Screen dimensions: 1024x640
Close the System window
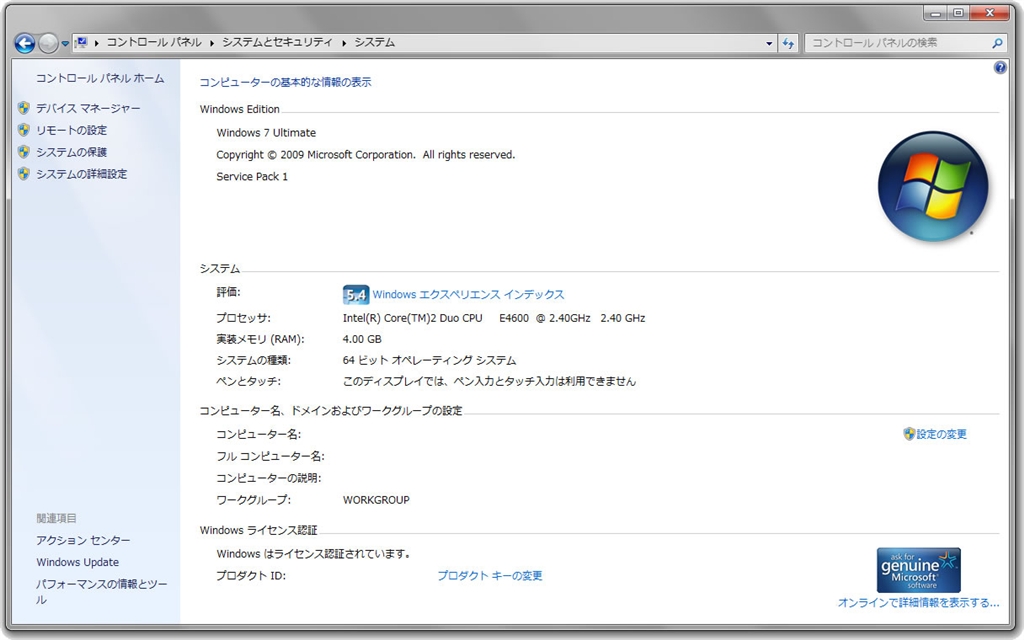pyautogui.click(x=990, y=13)
